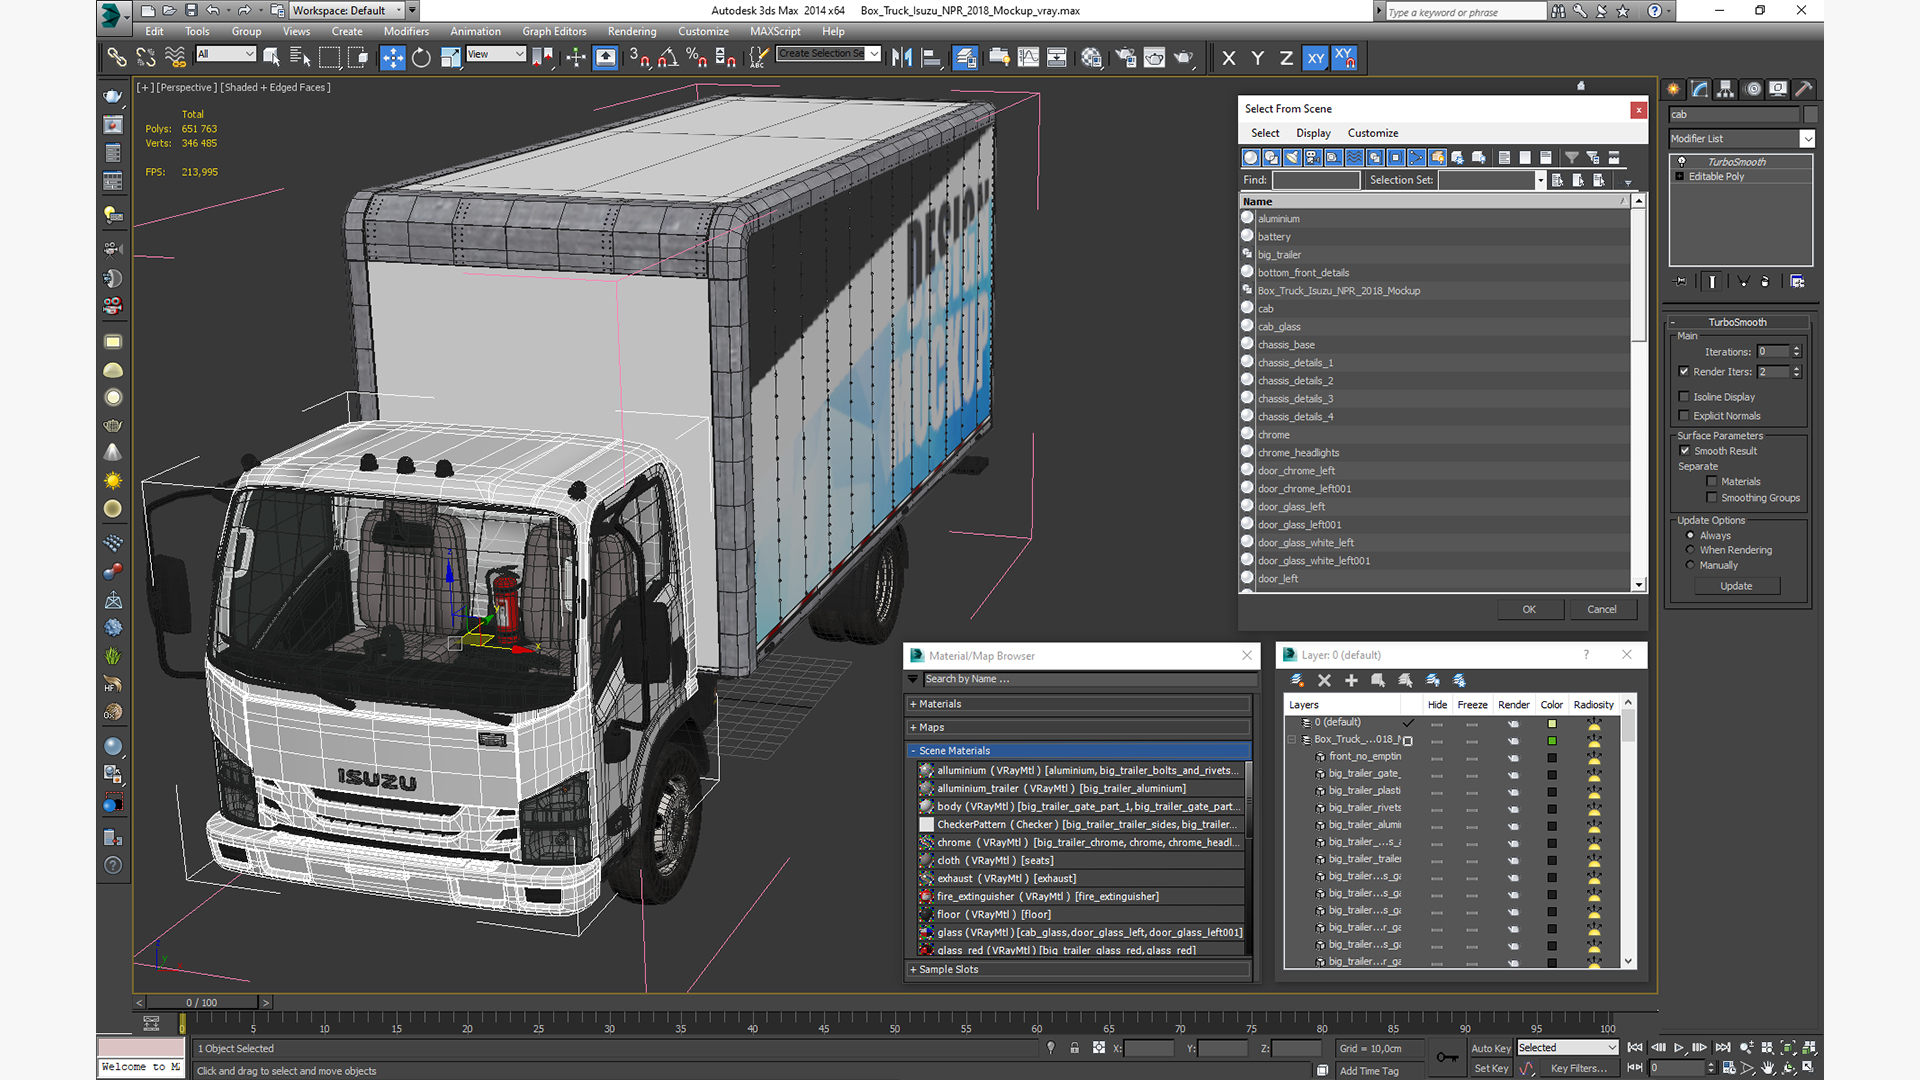Screen dimensions: 1920x1080
Task: Click the Mirror tool icon
Action: 902,57
